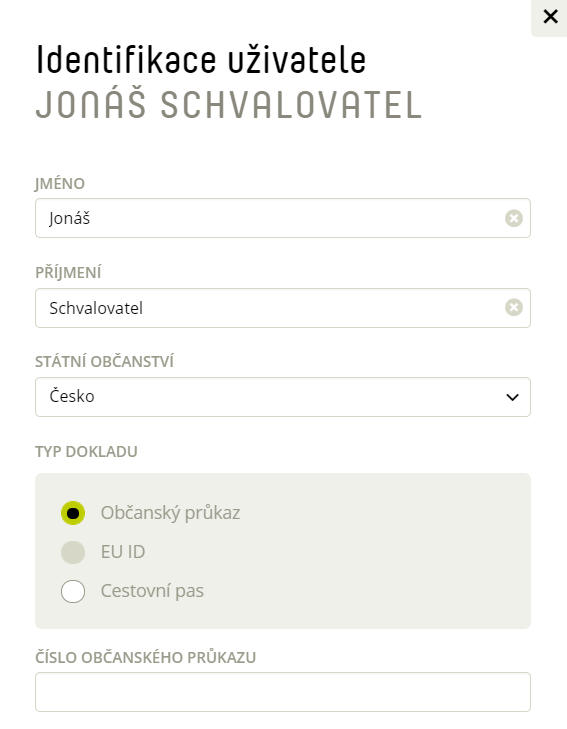Click the JMÉNO field label
This screenshot has width=567, height=729.
[60, 184]
